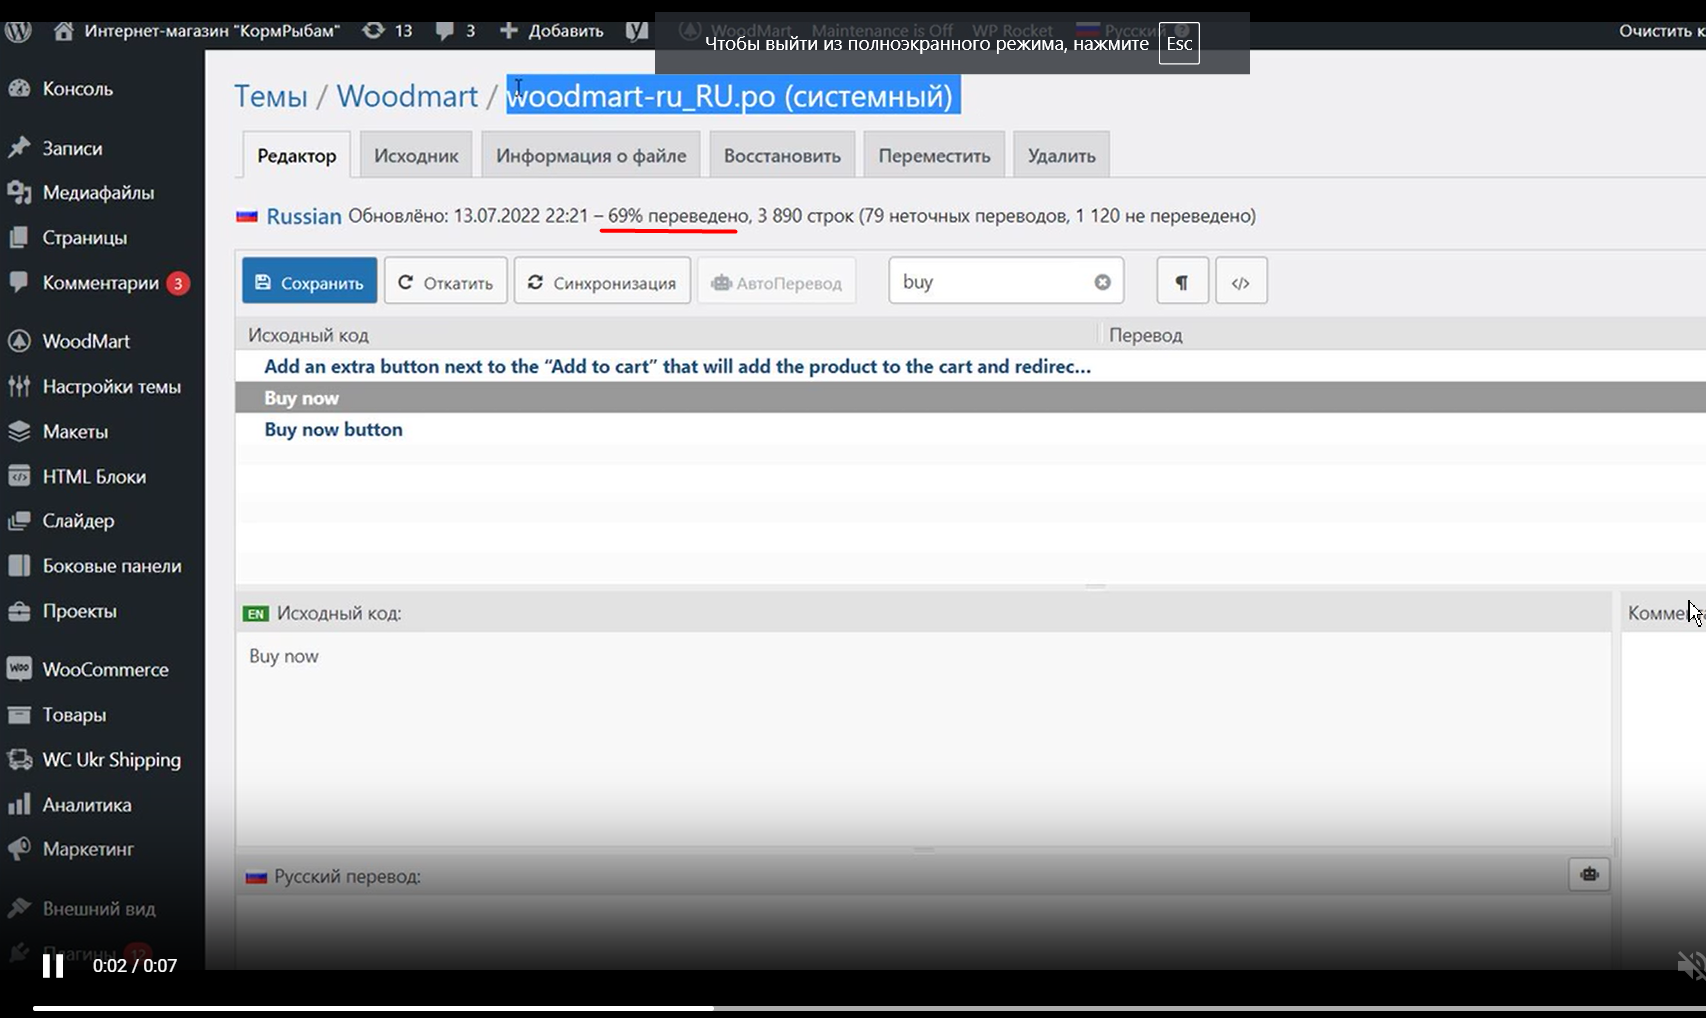Viewport: 1706px width, 1018px height.
Task: Click the Синхронизация button
Action: point(602,283)
